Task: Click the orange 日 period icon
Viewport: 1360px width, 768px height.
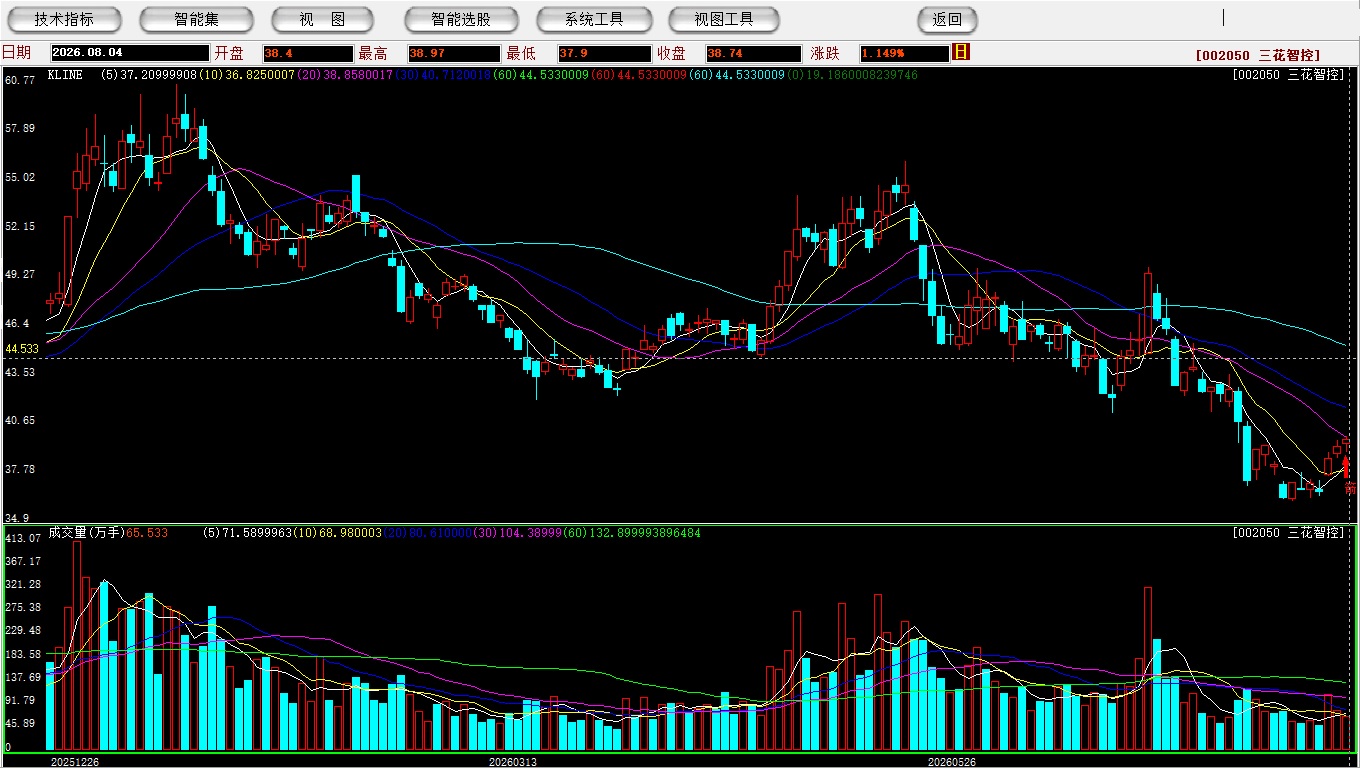Action: [x=962, y=52]
